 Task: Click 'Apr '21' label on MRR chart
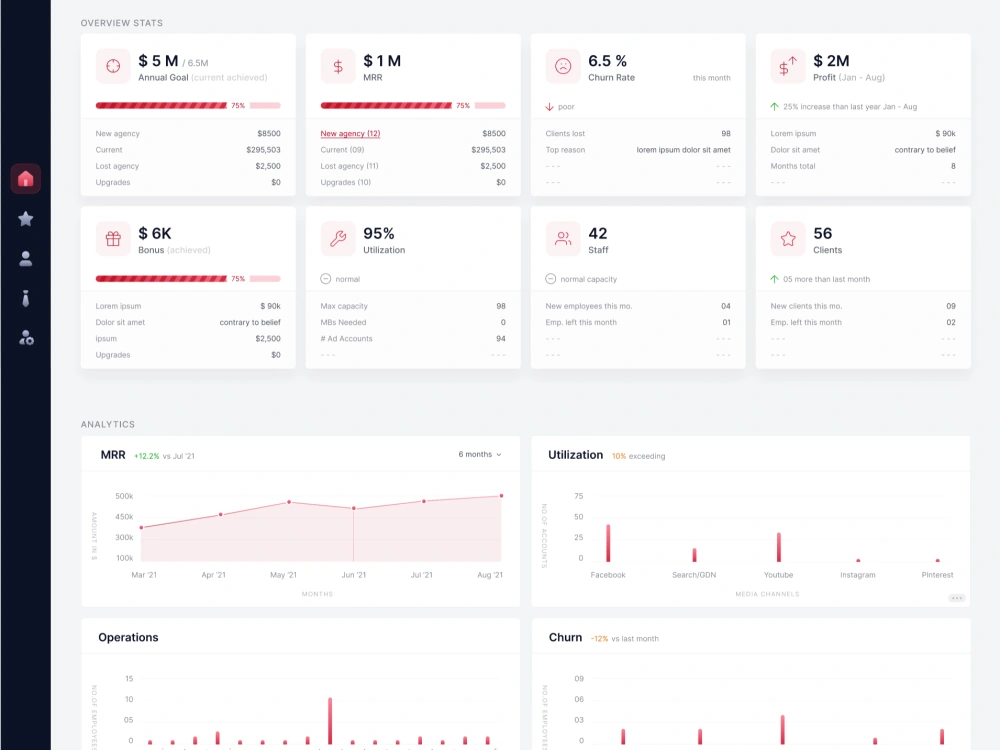click(x=214, y=575)
